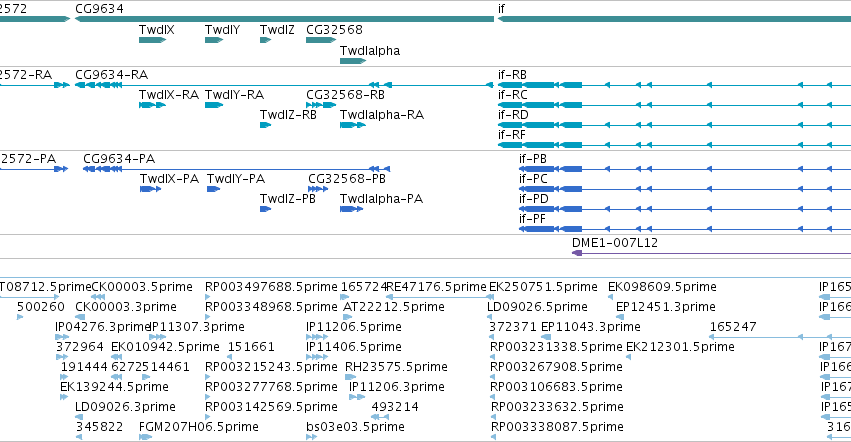
Task: Click the Twdlalpha gene arrow glyph
Action: [353, 61]
